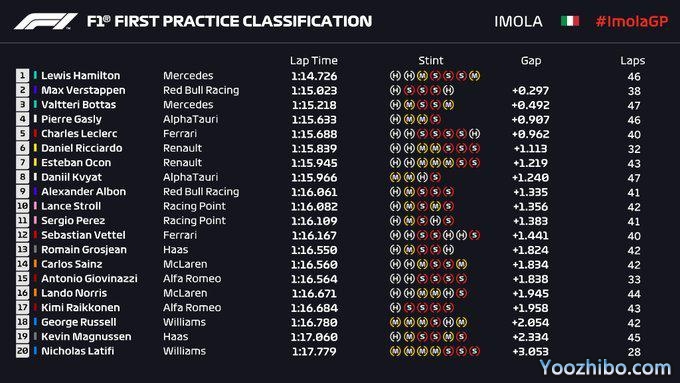
Task: Click Raikkonen's hard tyre stint icon
Action: tap(395, 308)
